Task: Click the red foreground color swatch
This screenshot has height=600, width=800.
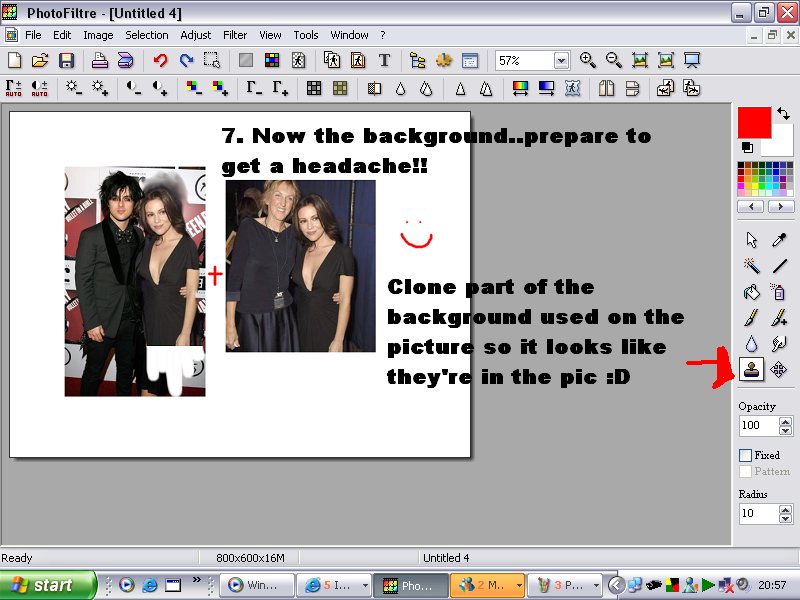Action: 754,122
